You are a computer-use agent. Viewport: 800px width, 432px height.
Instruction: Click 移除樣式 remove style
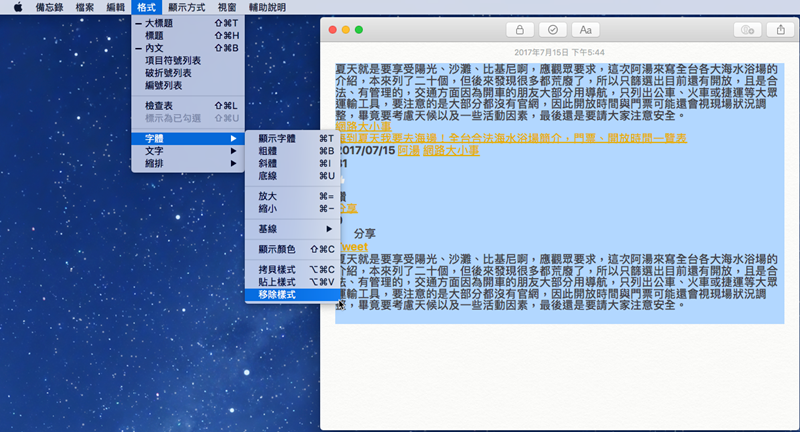[293, 294]
